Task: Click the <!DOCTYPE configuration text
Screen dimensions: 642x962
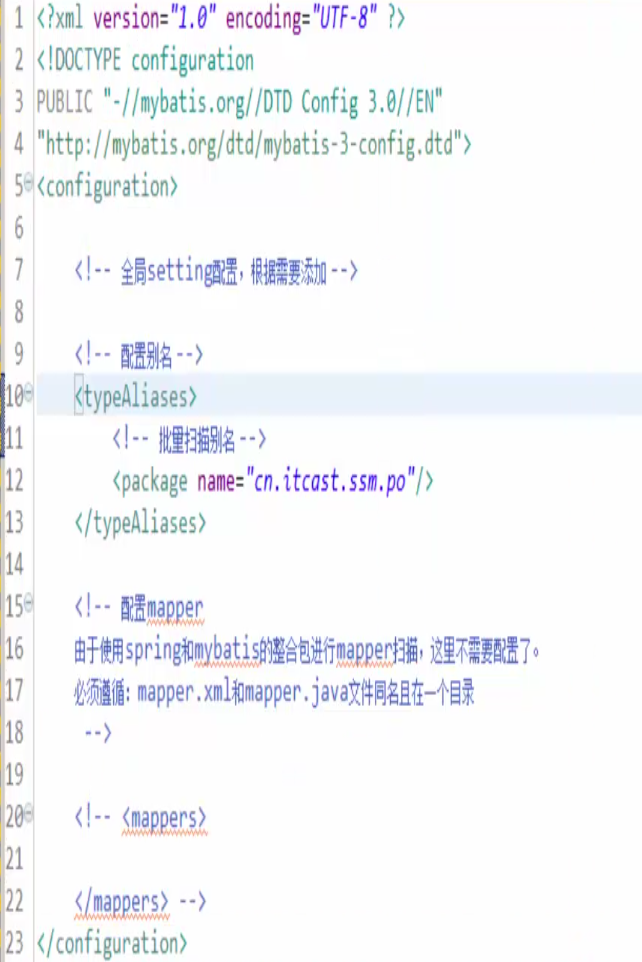Action: [145, 61]
